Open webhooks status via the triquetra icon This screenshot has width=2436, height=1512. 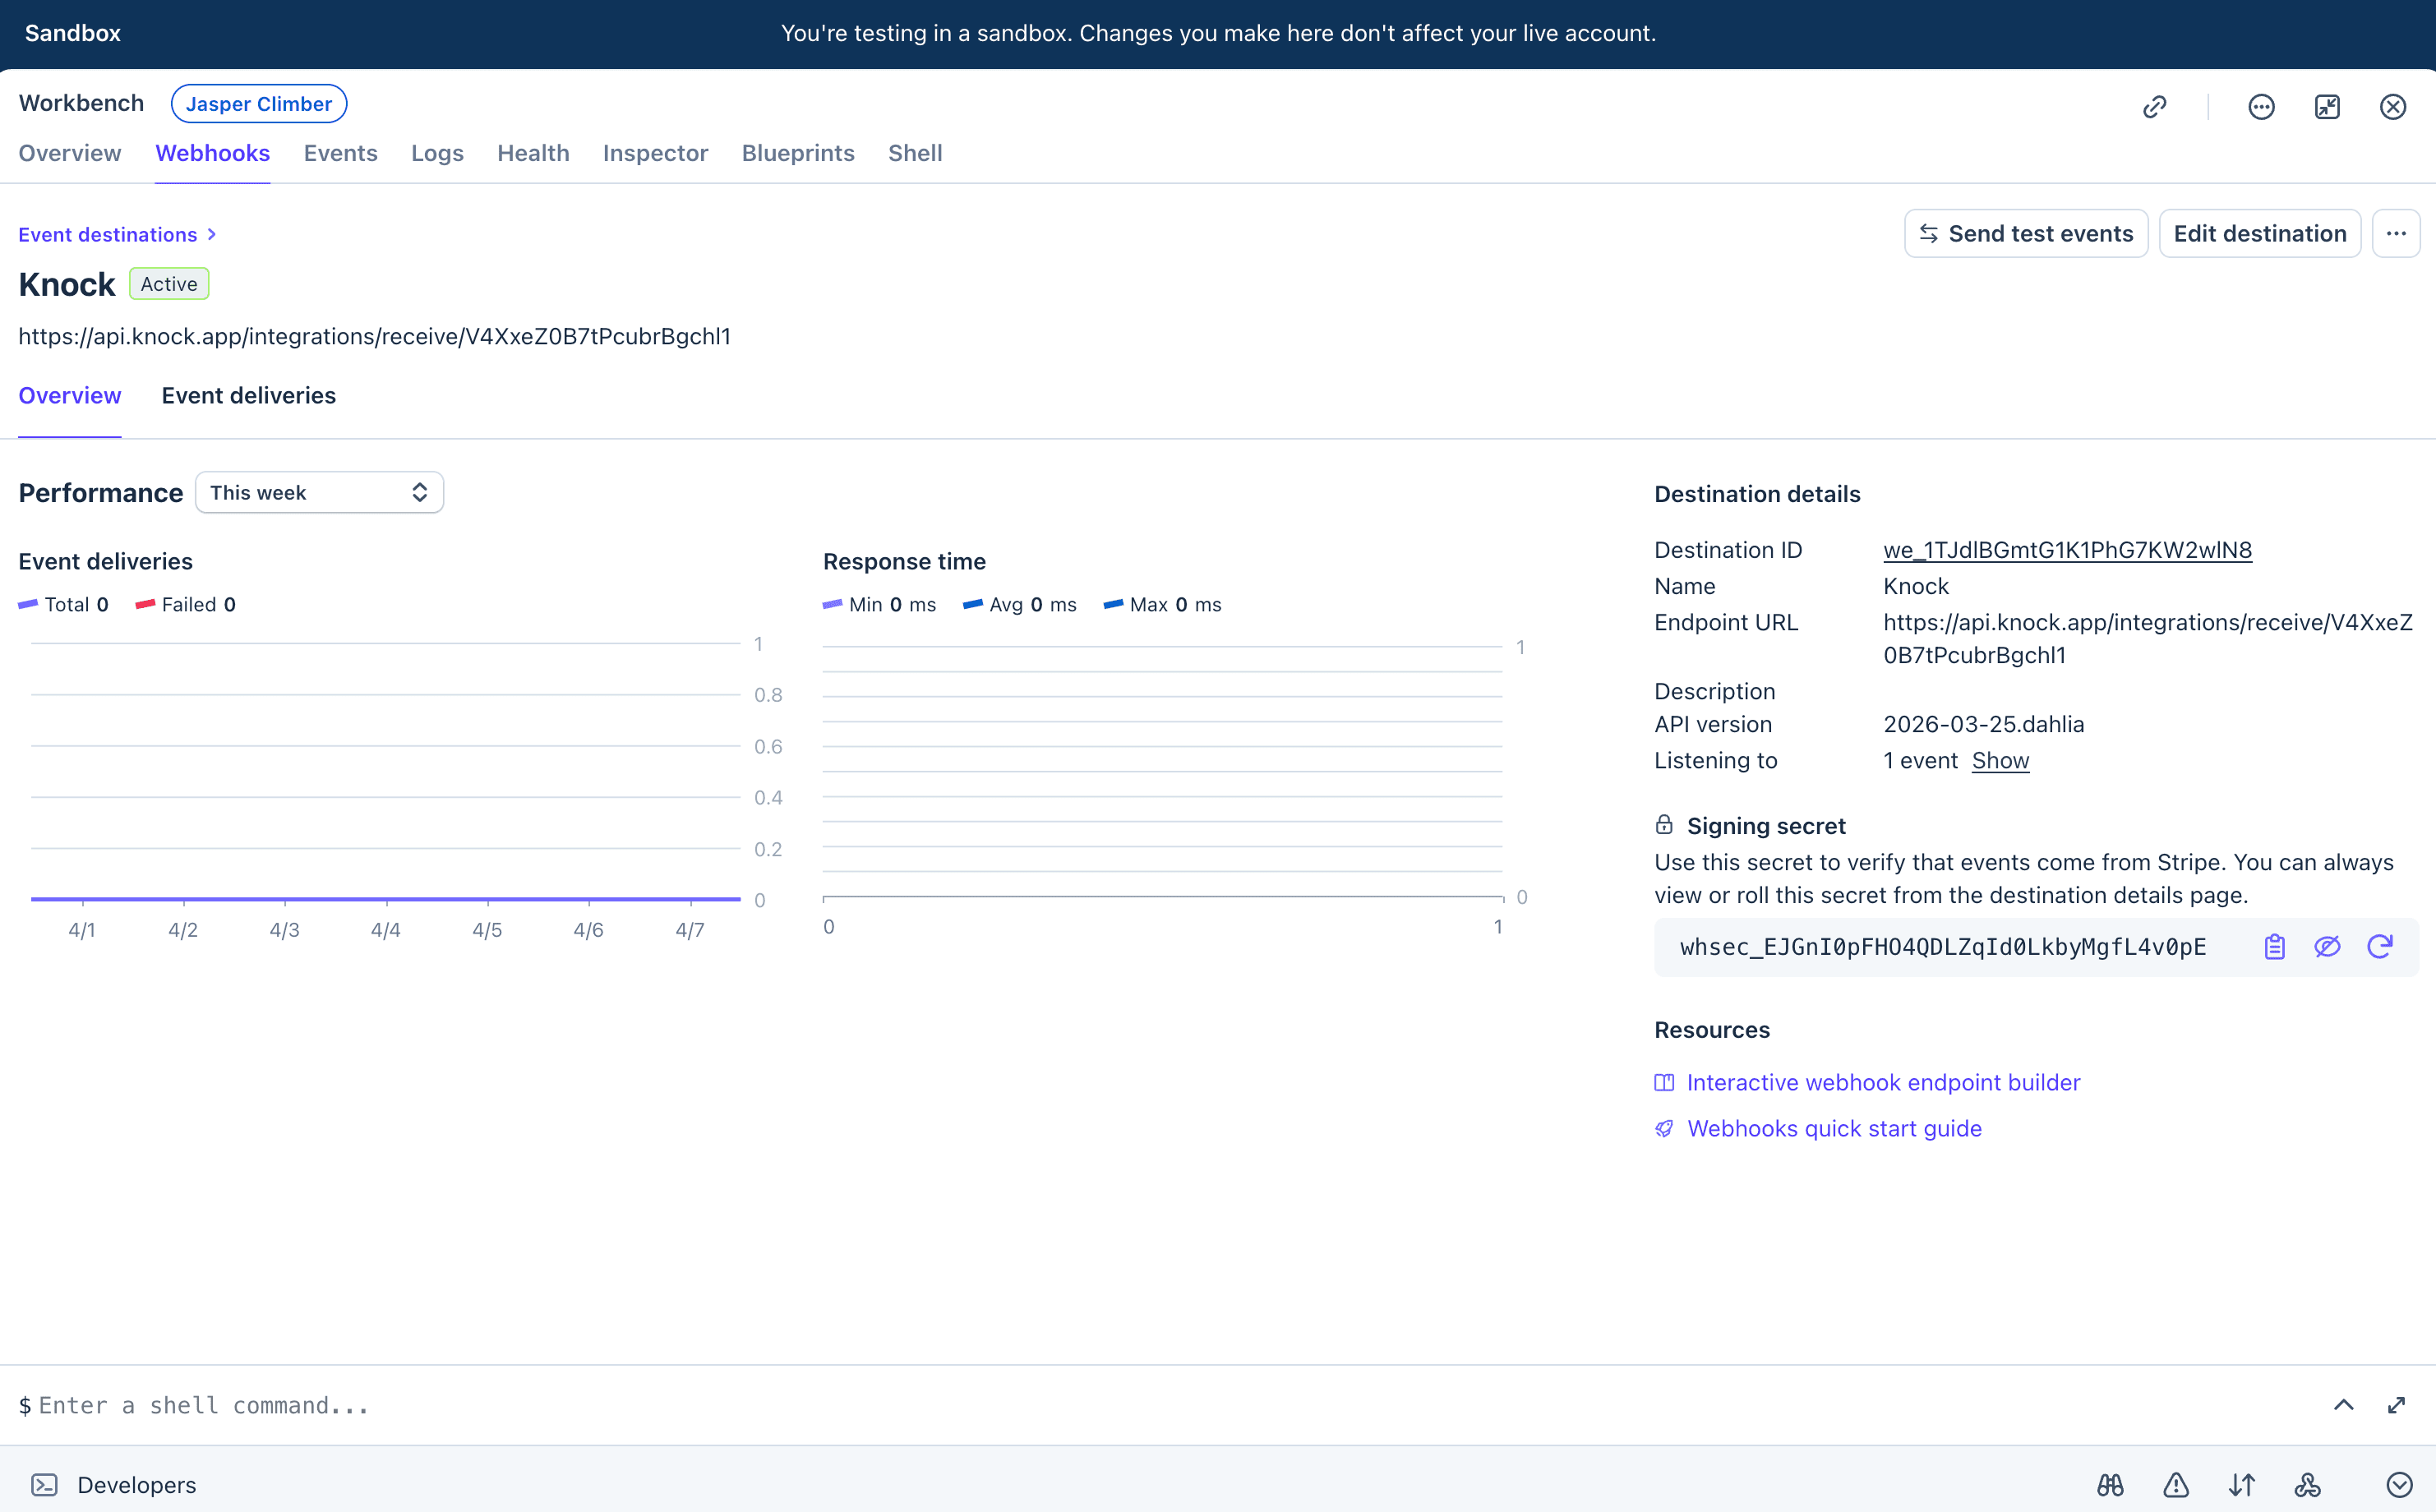[x=2306, y=1485]
